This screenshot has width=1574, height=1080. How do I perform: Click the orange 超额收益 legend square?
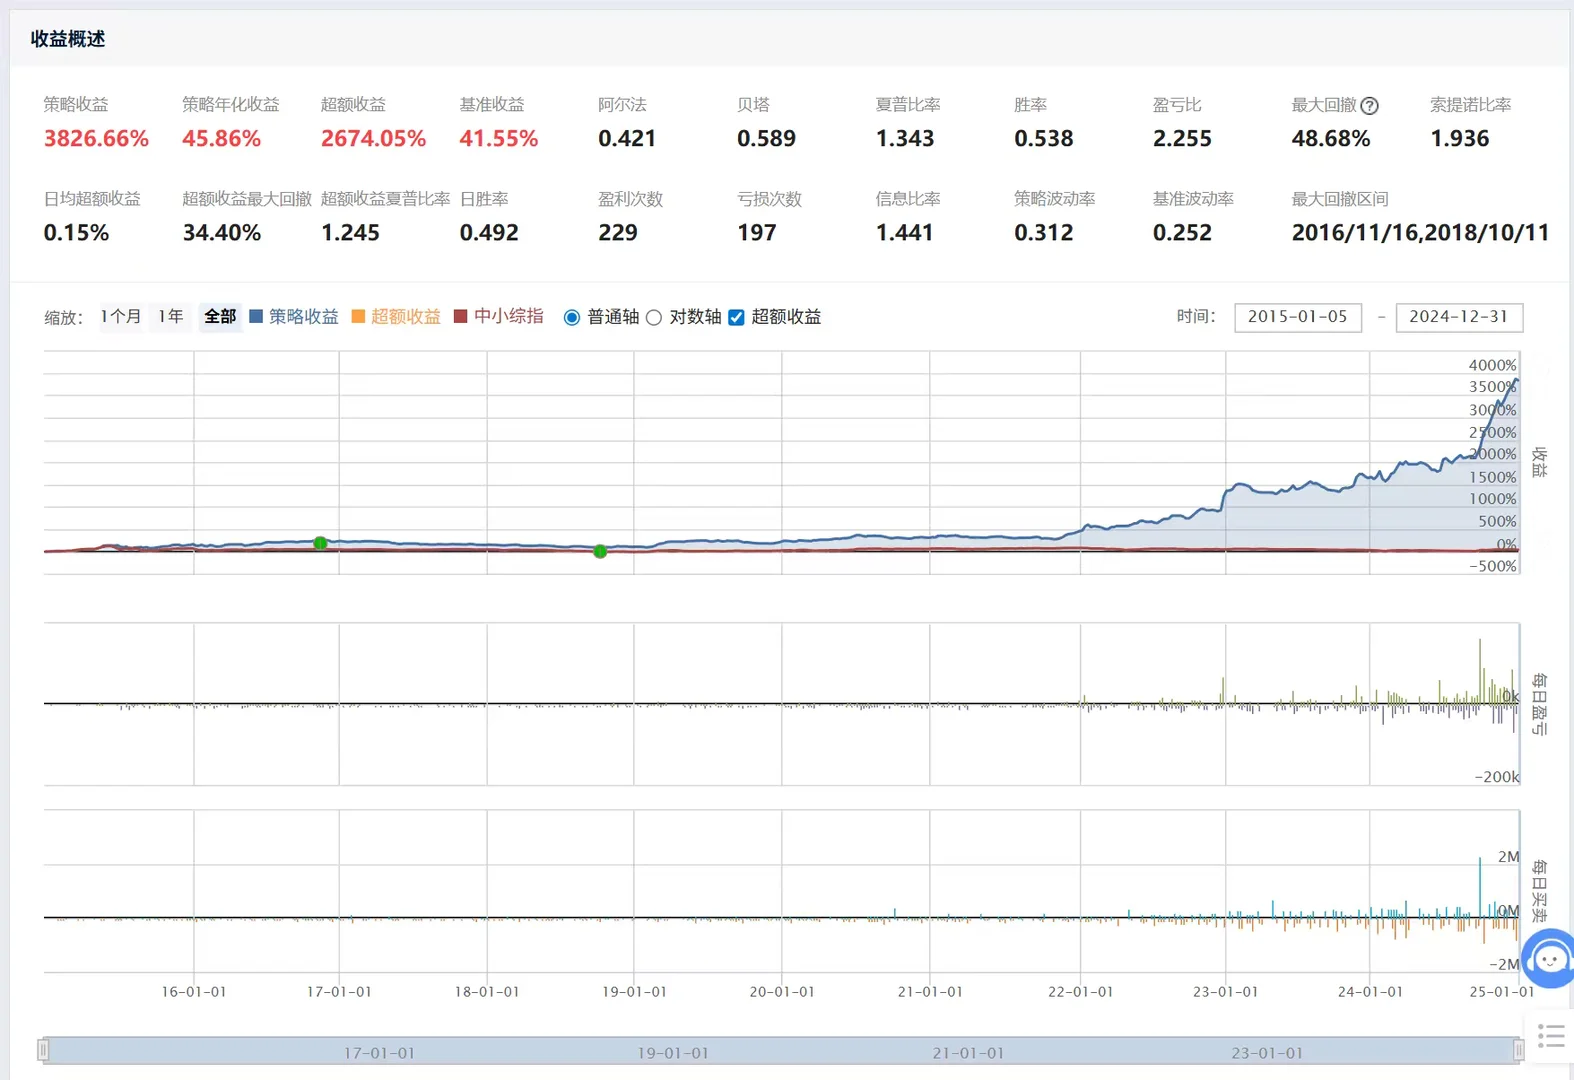click(x=358, y=316)
